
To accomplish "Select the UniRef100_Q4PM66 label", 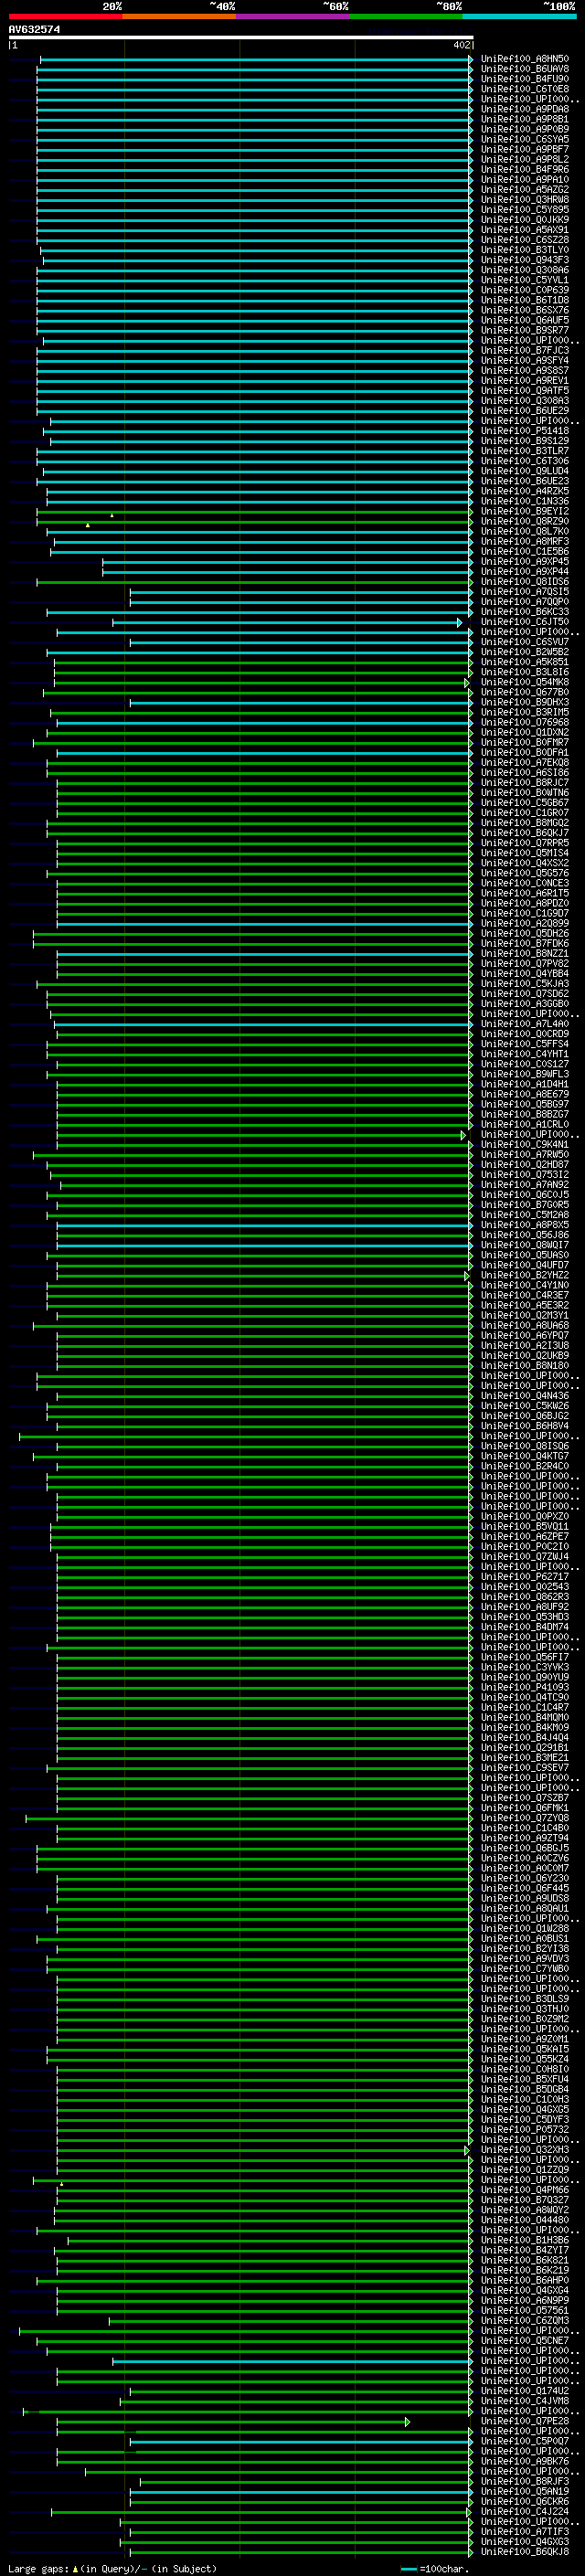I will [525, 2190].
